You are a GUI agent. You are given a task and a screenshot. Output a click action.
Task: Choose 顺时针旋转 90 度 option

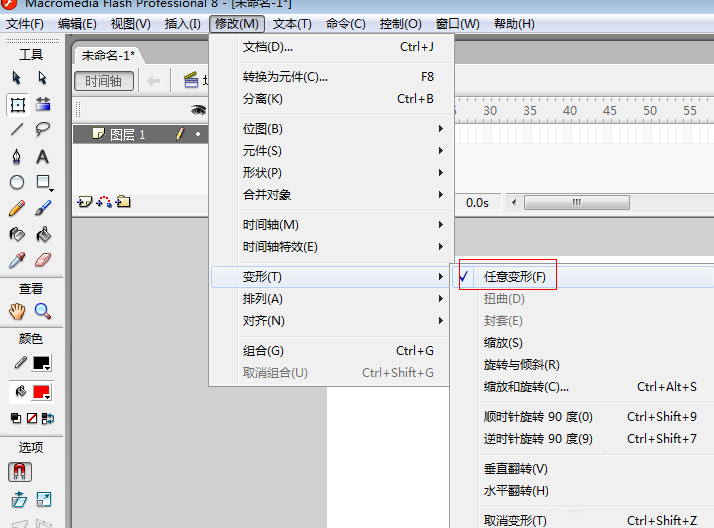(538, 416)
